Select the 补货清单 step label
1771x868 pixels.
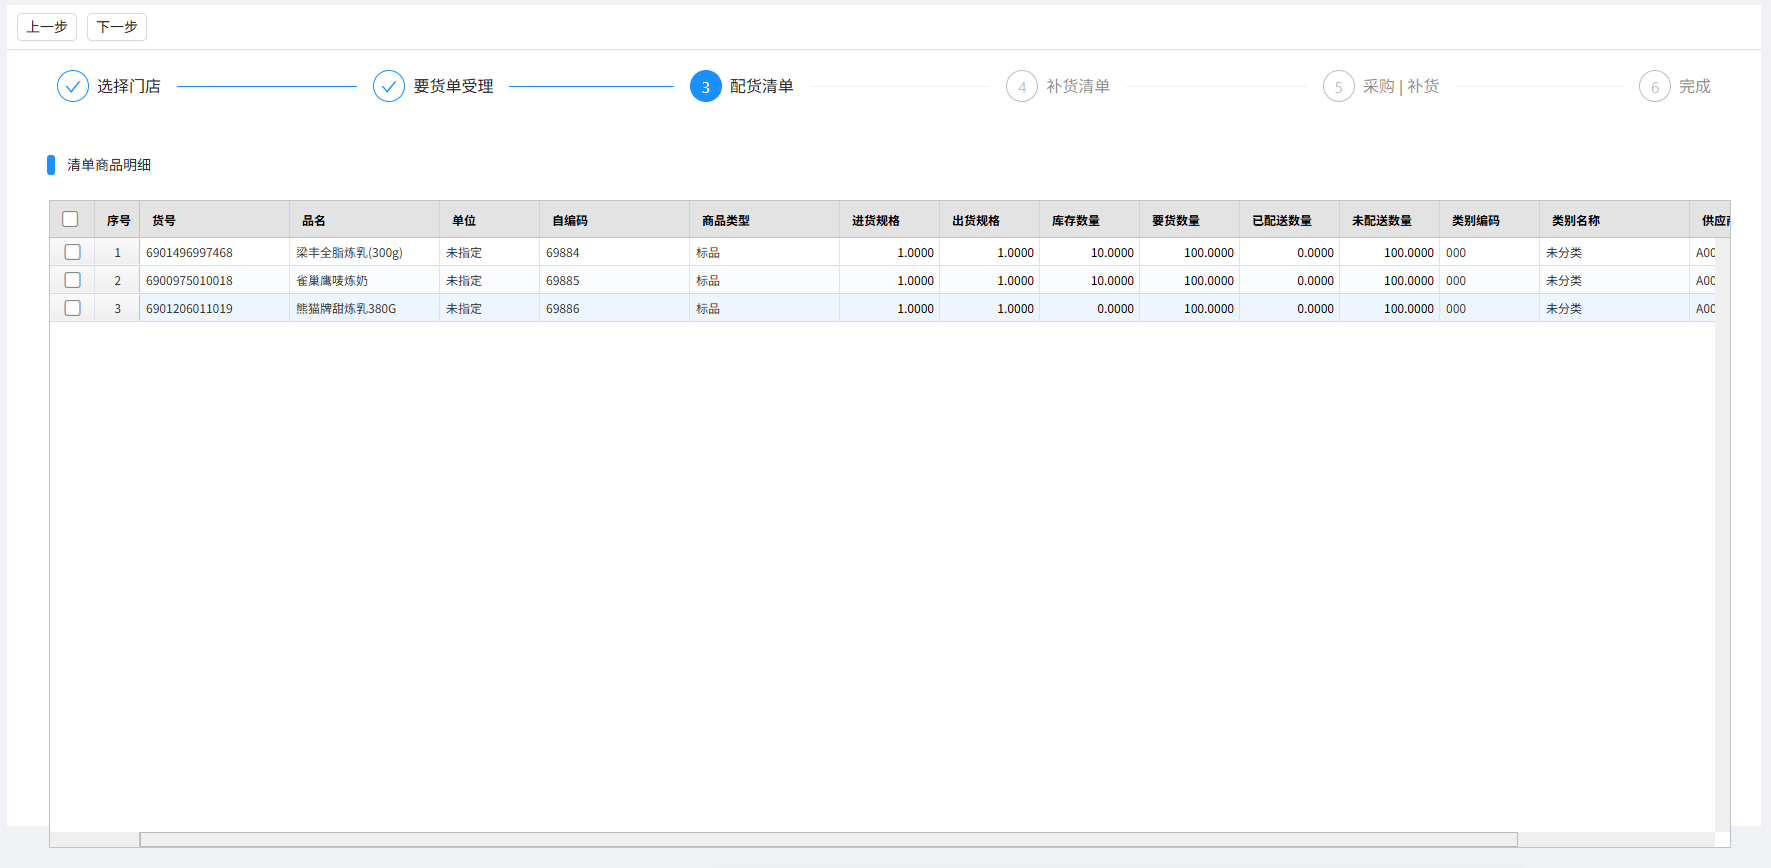[x=1078, y=86]
